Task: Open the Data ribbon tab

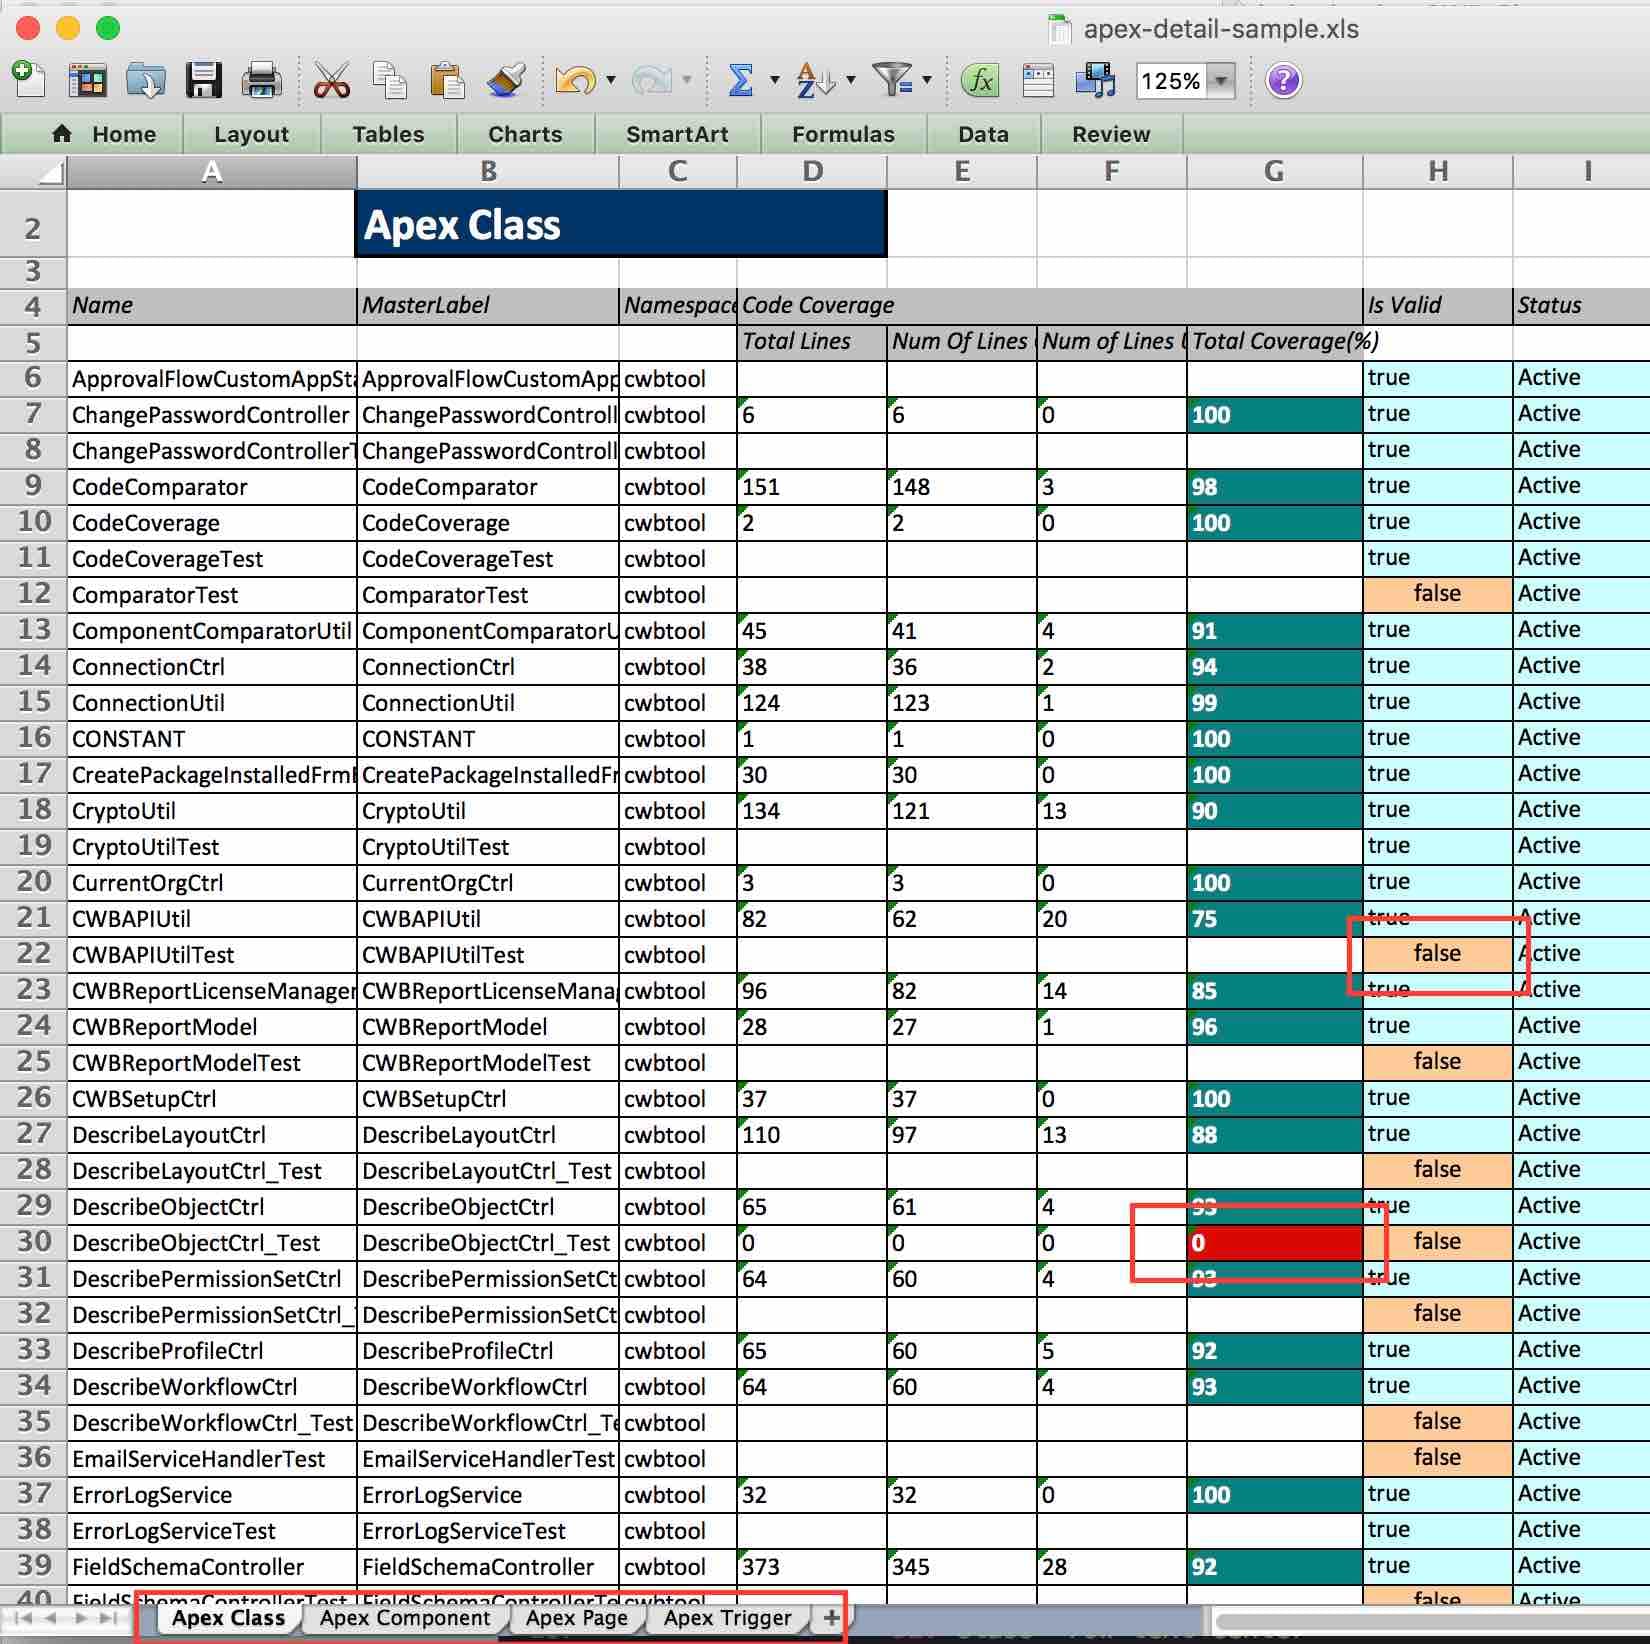Action: [983, 134]
